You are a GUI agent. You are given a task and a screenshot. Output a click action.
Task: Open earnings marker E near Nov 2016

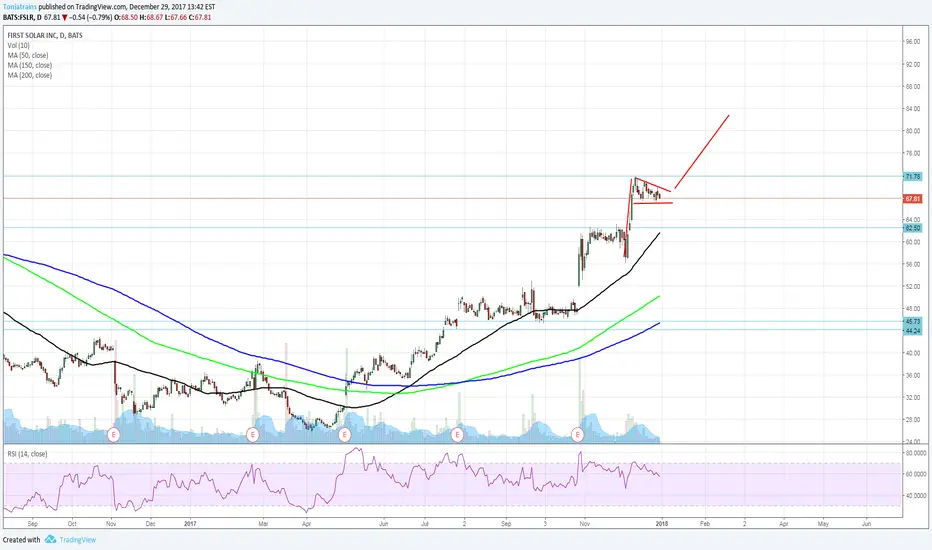point(114,435)
